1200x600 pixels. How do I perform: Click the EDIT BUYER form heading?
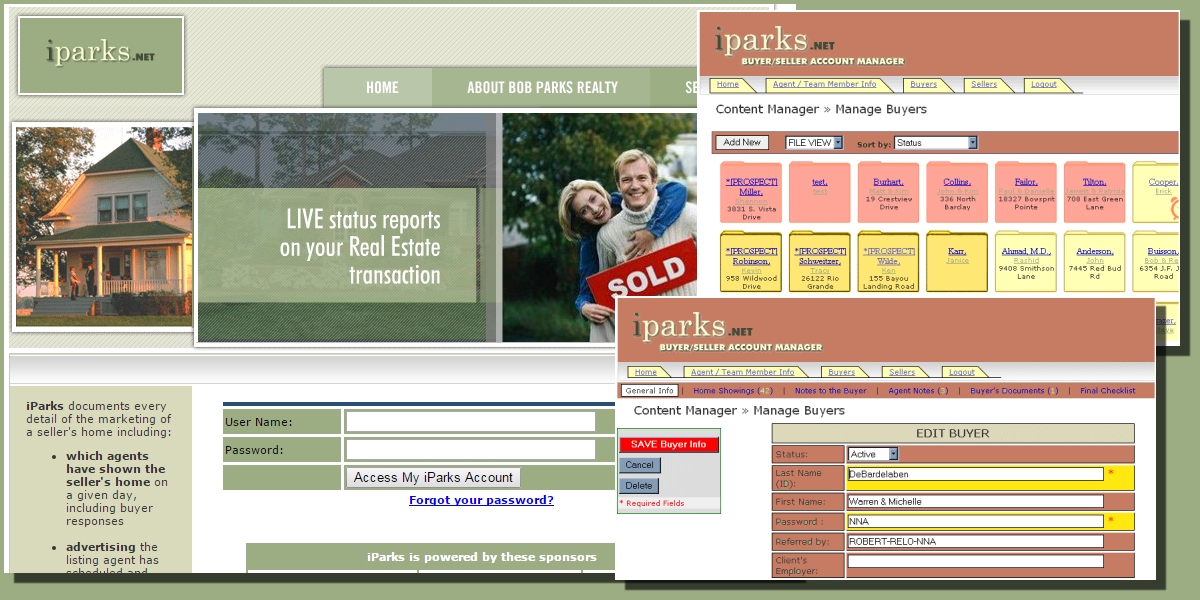pyautogui.click(x=953, y=433)
